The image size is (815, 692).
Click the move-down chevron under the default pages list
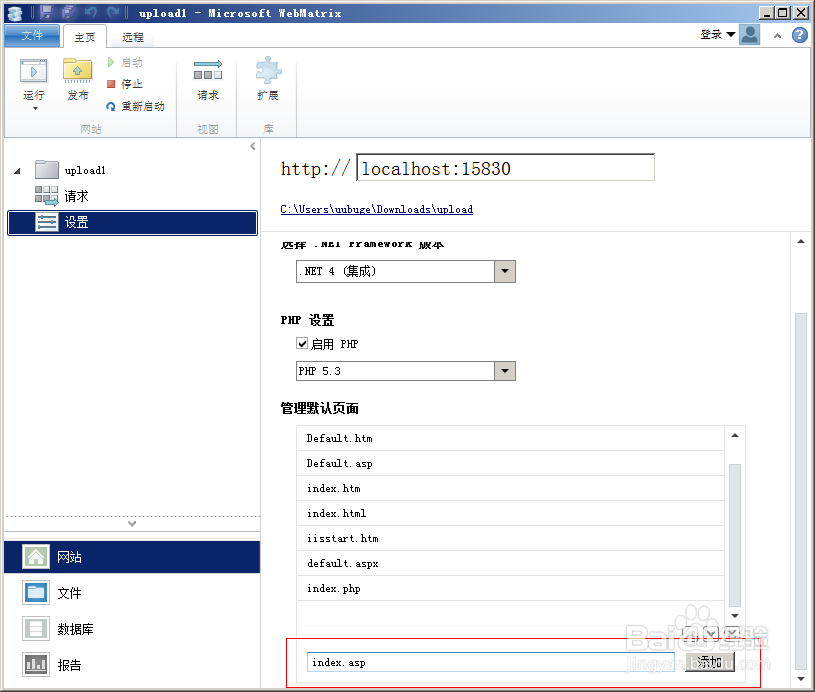[x=711, y=633]
